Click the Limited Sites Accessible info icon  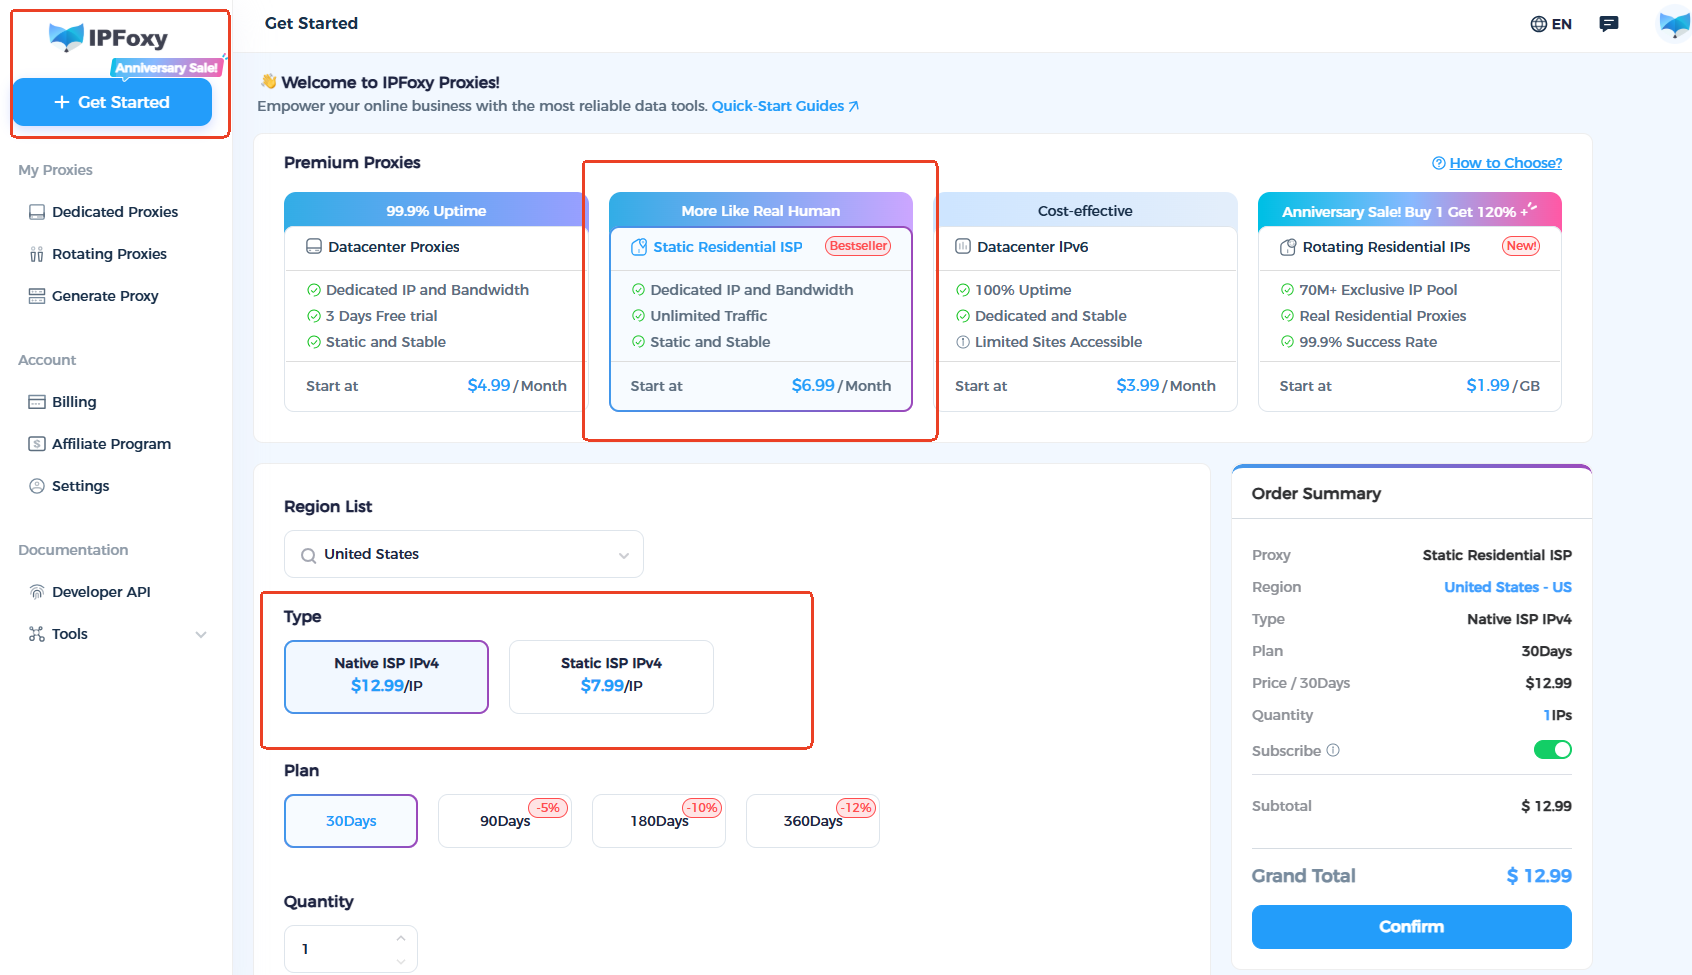(963, 342)
